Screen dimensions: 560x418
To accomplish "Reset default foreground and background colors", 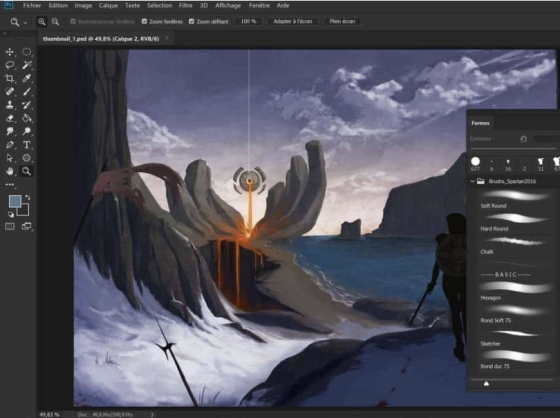I will pos(11,214).
